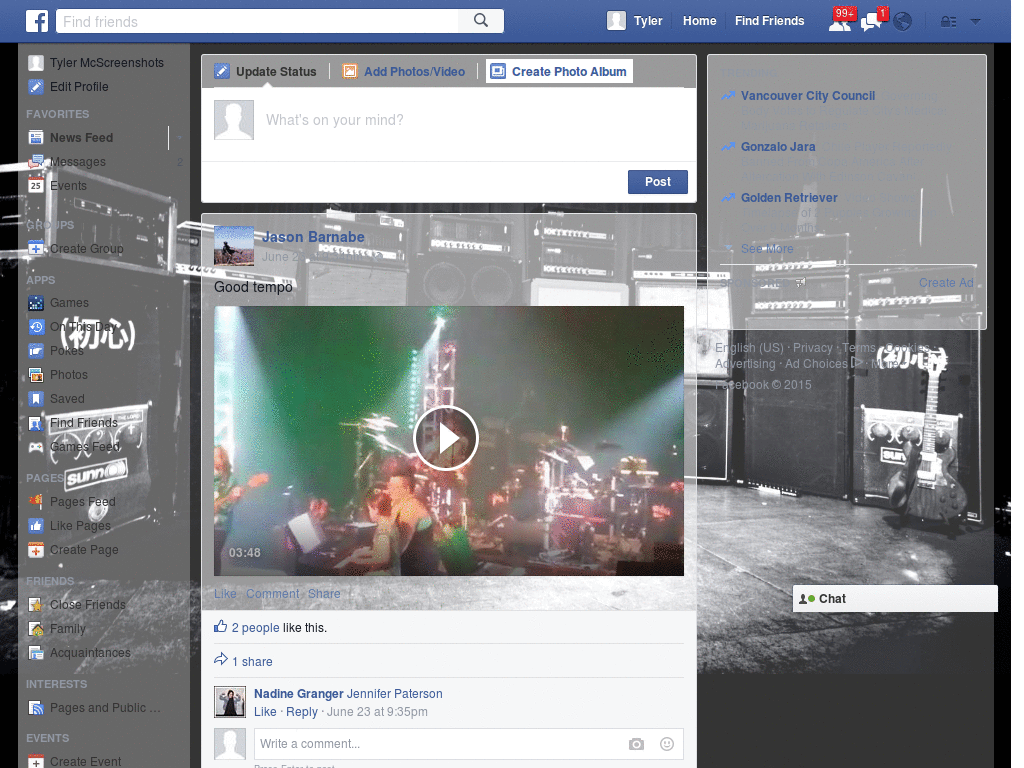The height and width of the screenshot is (768, 1024).
Task: Click the search magnifier button
Action: (481, 21)
